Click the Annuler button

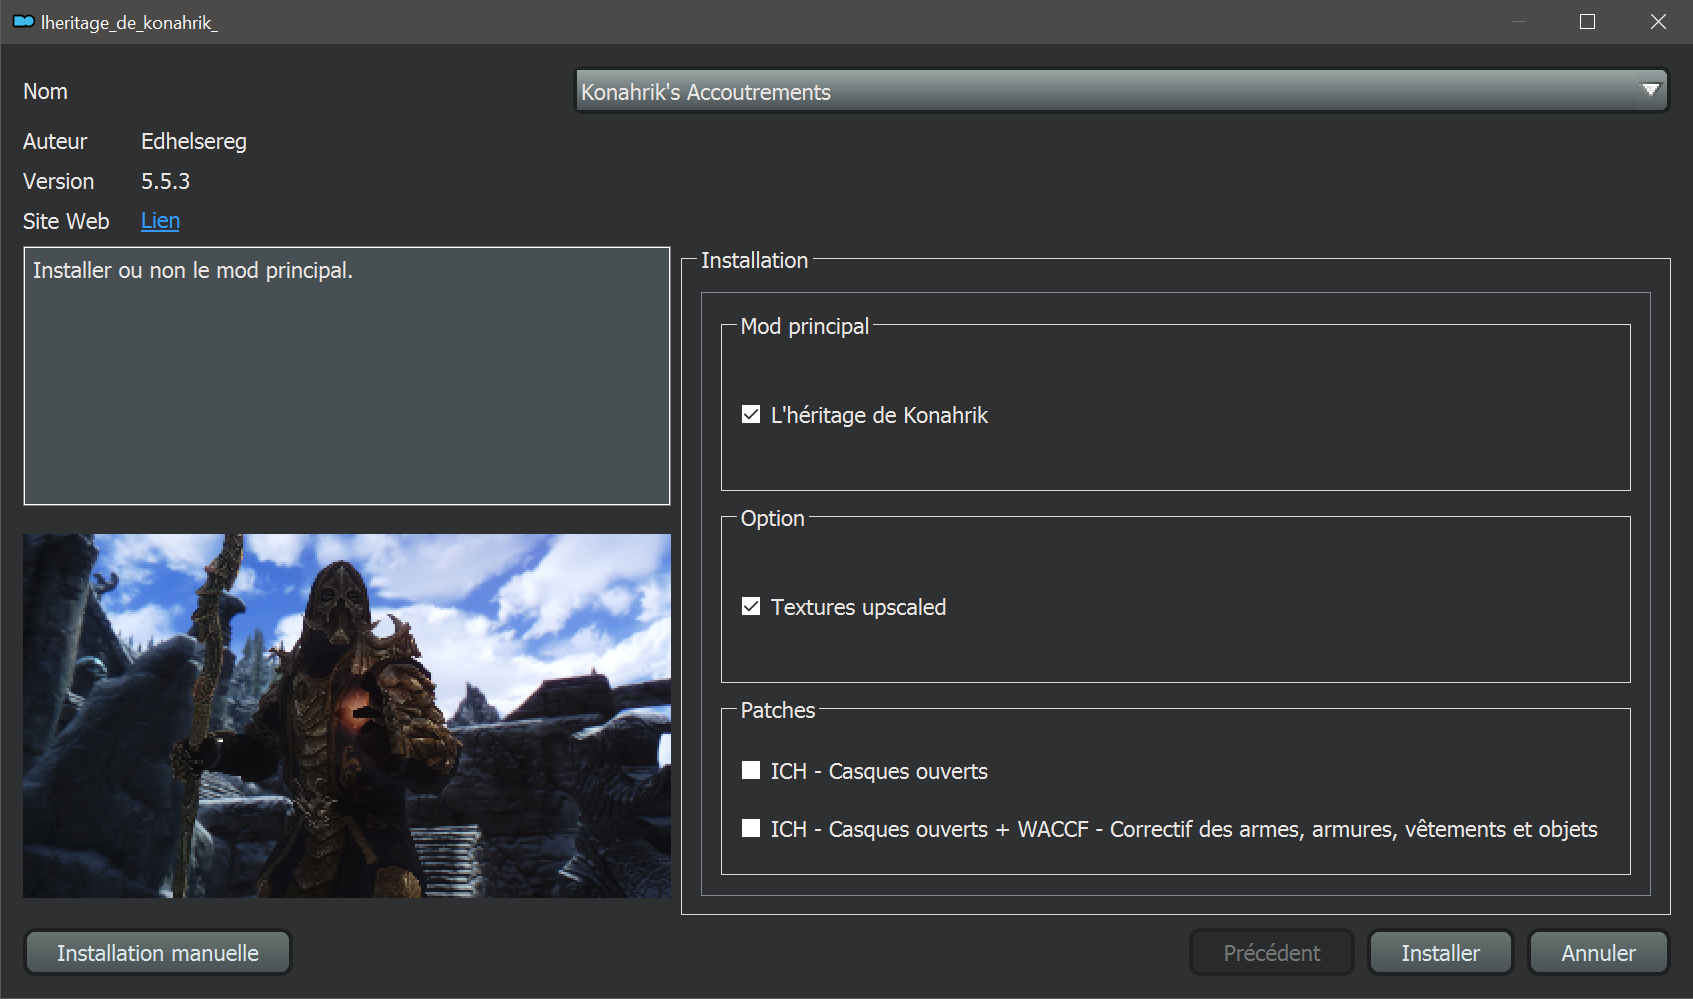(1598, 953)
